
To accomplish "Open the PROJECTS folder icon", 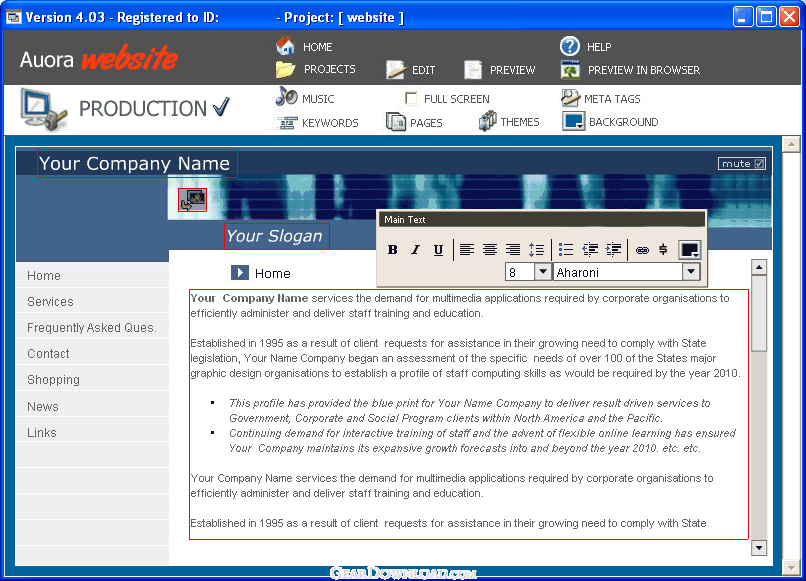I will coord(285,69).
